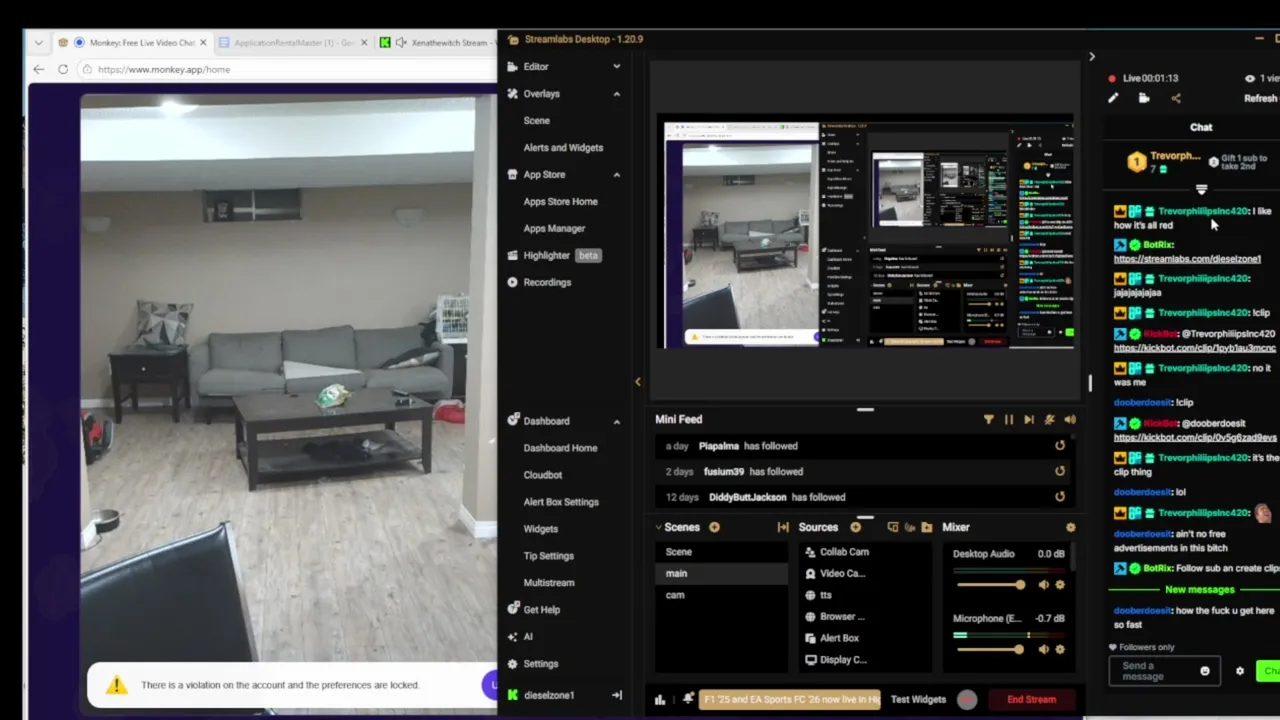Viewport: 1280px width, 720px height.
Task: Click the Recordings icon in sidebar
Action: tap(513, 282)
